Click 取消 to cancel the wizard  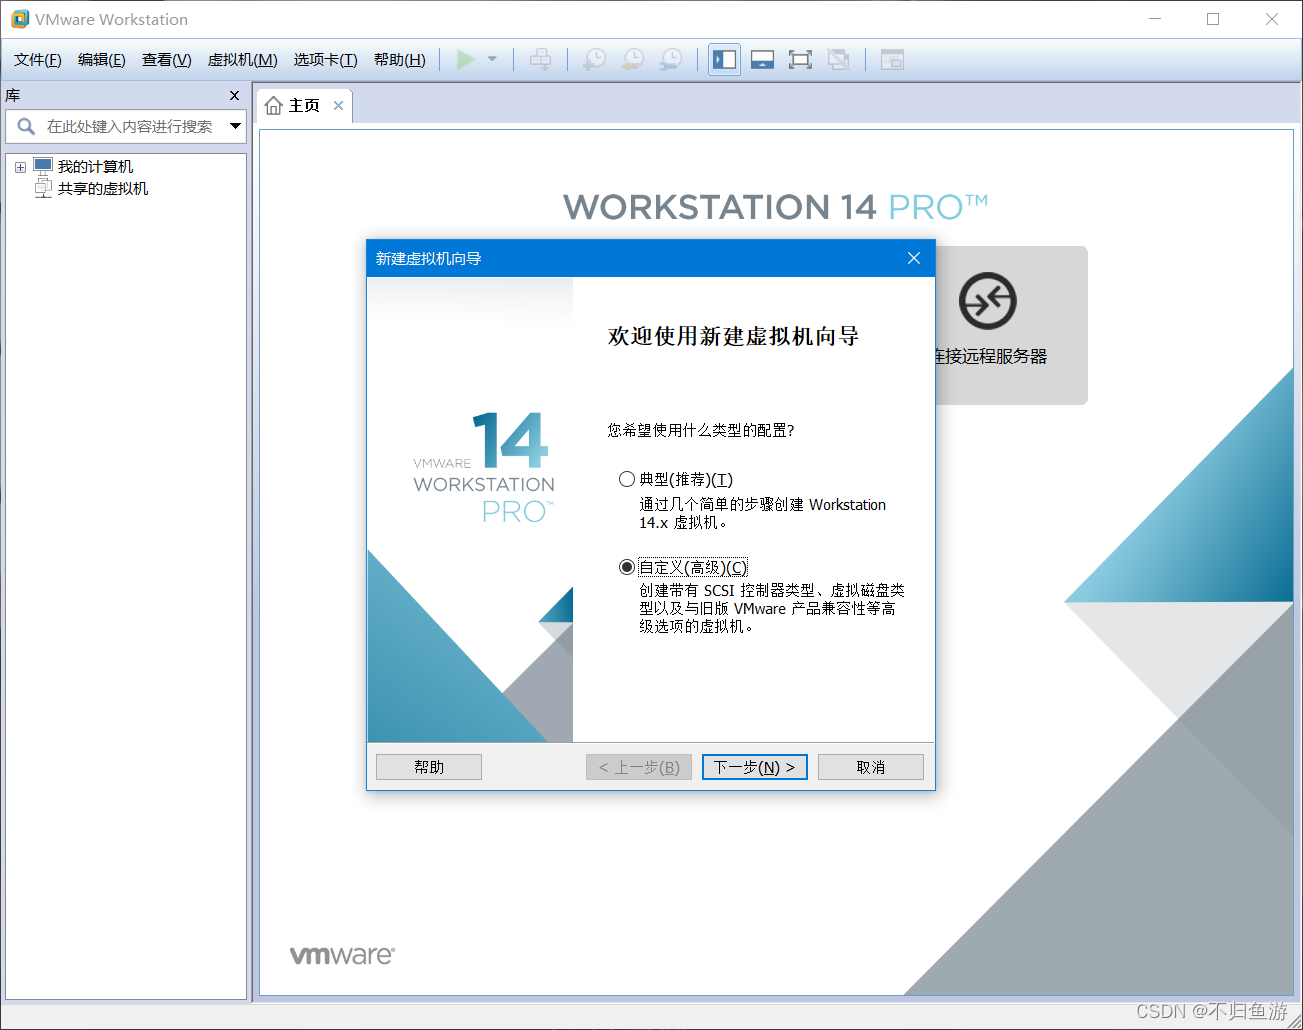point(871,767)
